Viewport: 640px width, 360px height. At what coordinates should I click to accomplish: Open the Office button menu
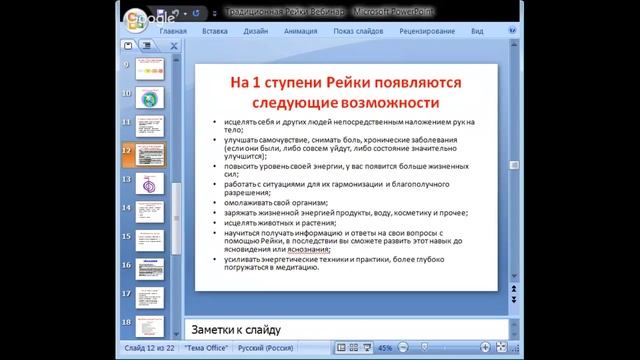pos(136,20)
